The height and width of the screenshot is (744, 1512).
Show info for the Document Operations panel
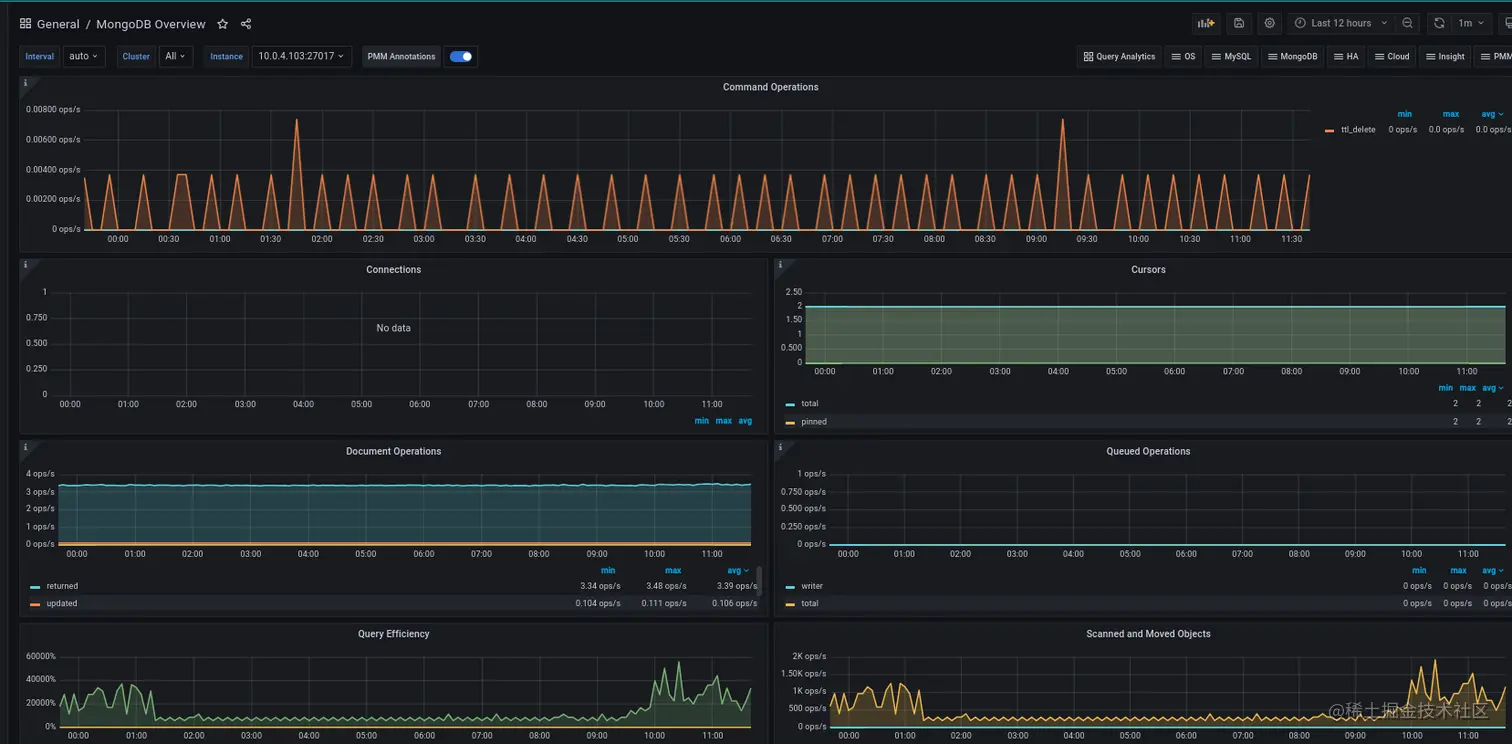(25, 447)
